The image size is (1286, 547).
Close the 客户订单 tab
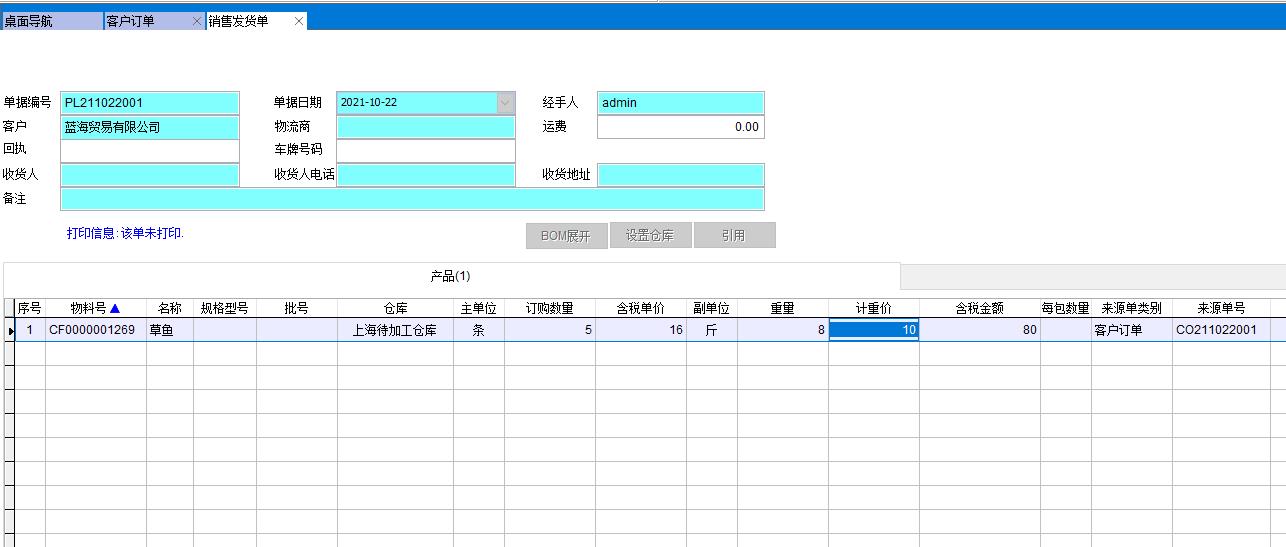pyautogui.click(x=197, y=21)
